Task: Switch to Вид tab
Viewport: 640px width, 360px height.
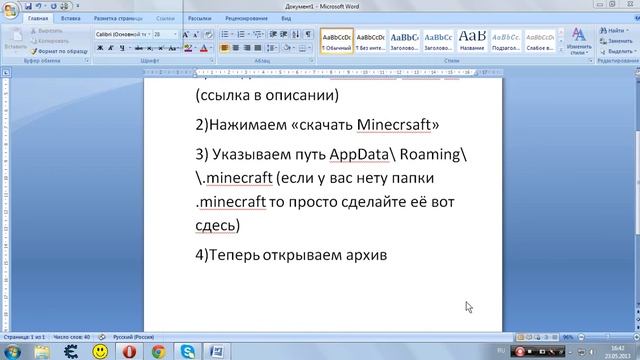Action: [x=286, y=18]
